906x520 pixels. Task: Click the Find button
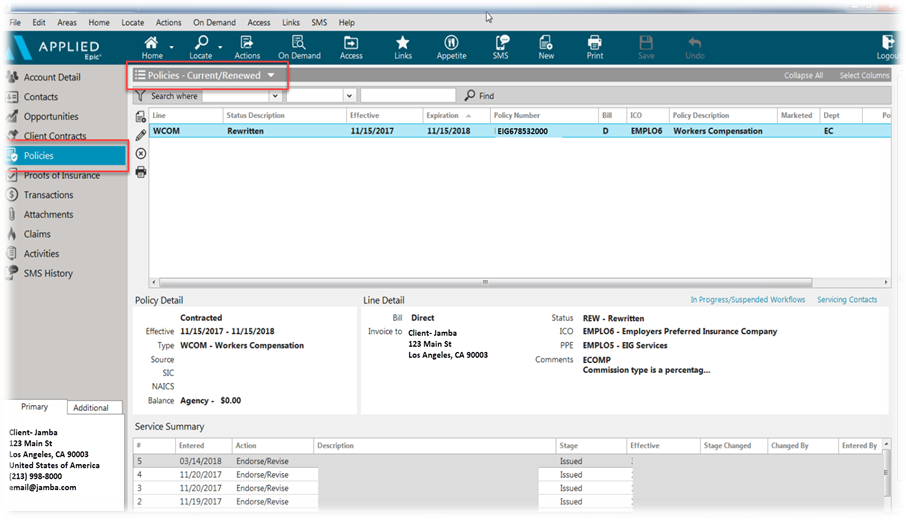click(x=479, y=96)
